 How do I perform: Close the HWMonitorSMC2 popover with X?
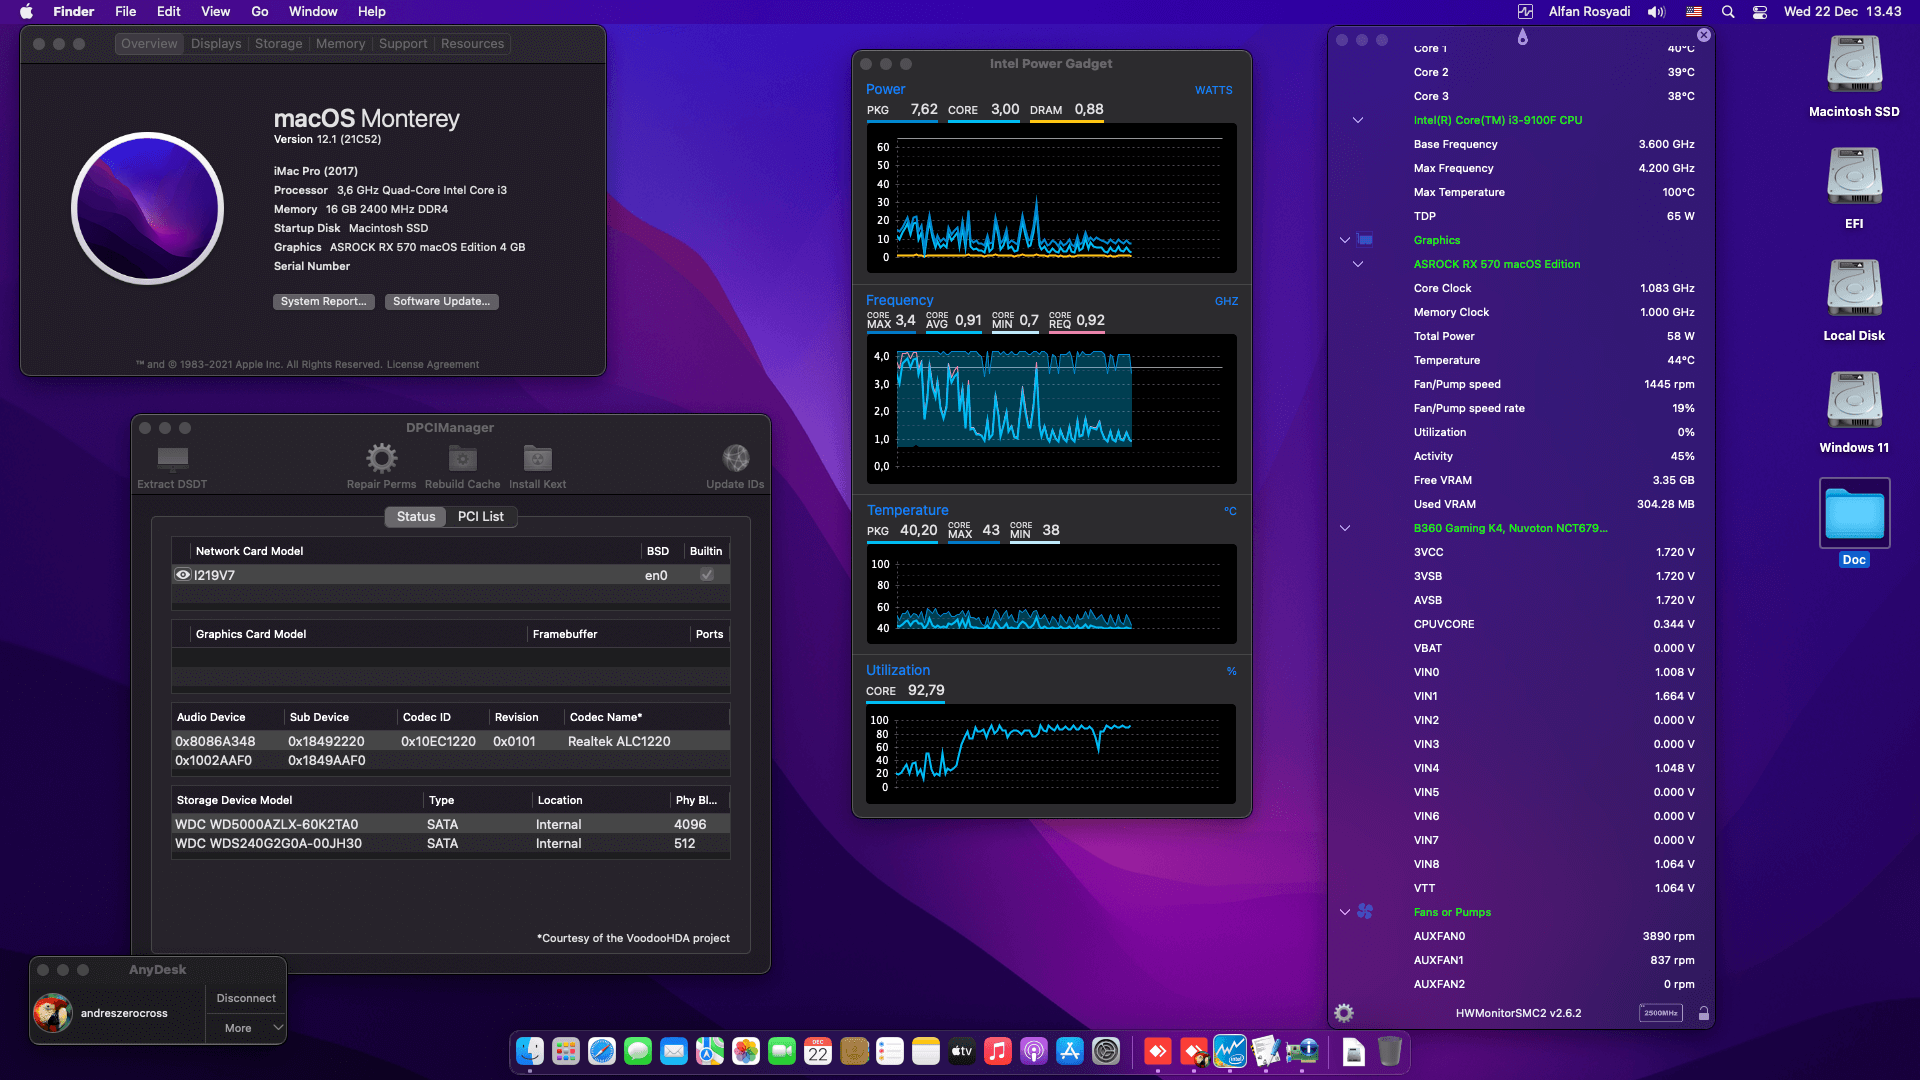tap(1704, 35)
